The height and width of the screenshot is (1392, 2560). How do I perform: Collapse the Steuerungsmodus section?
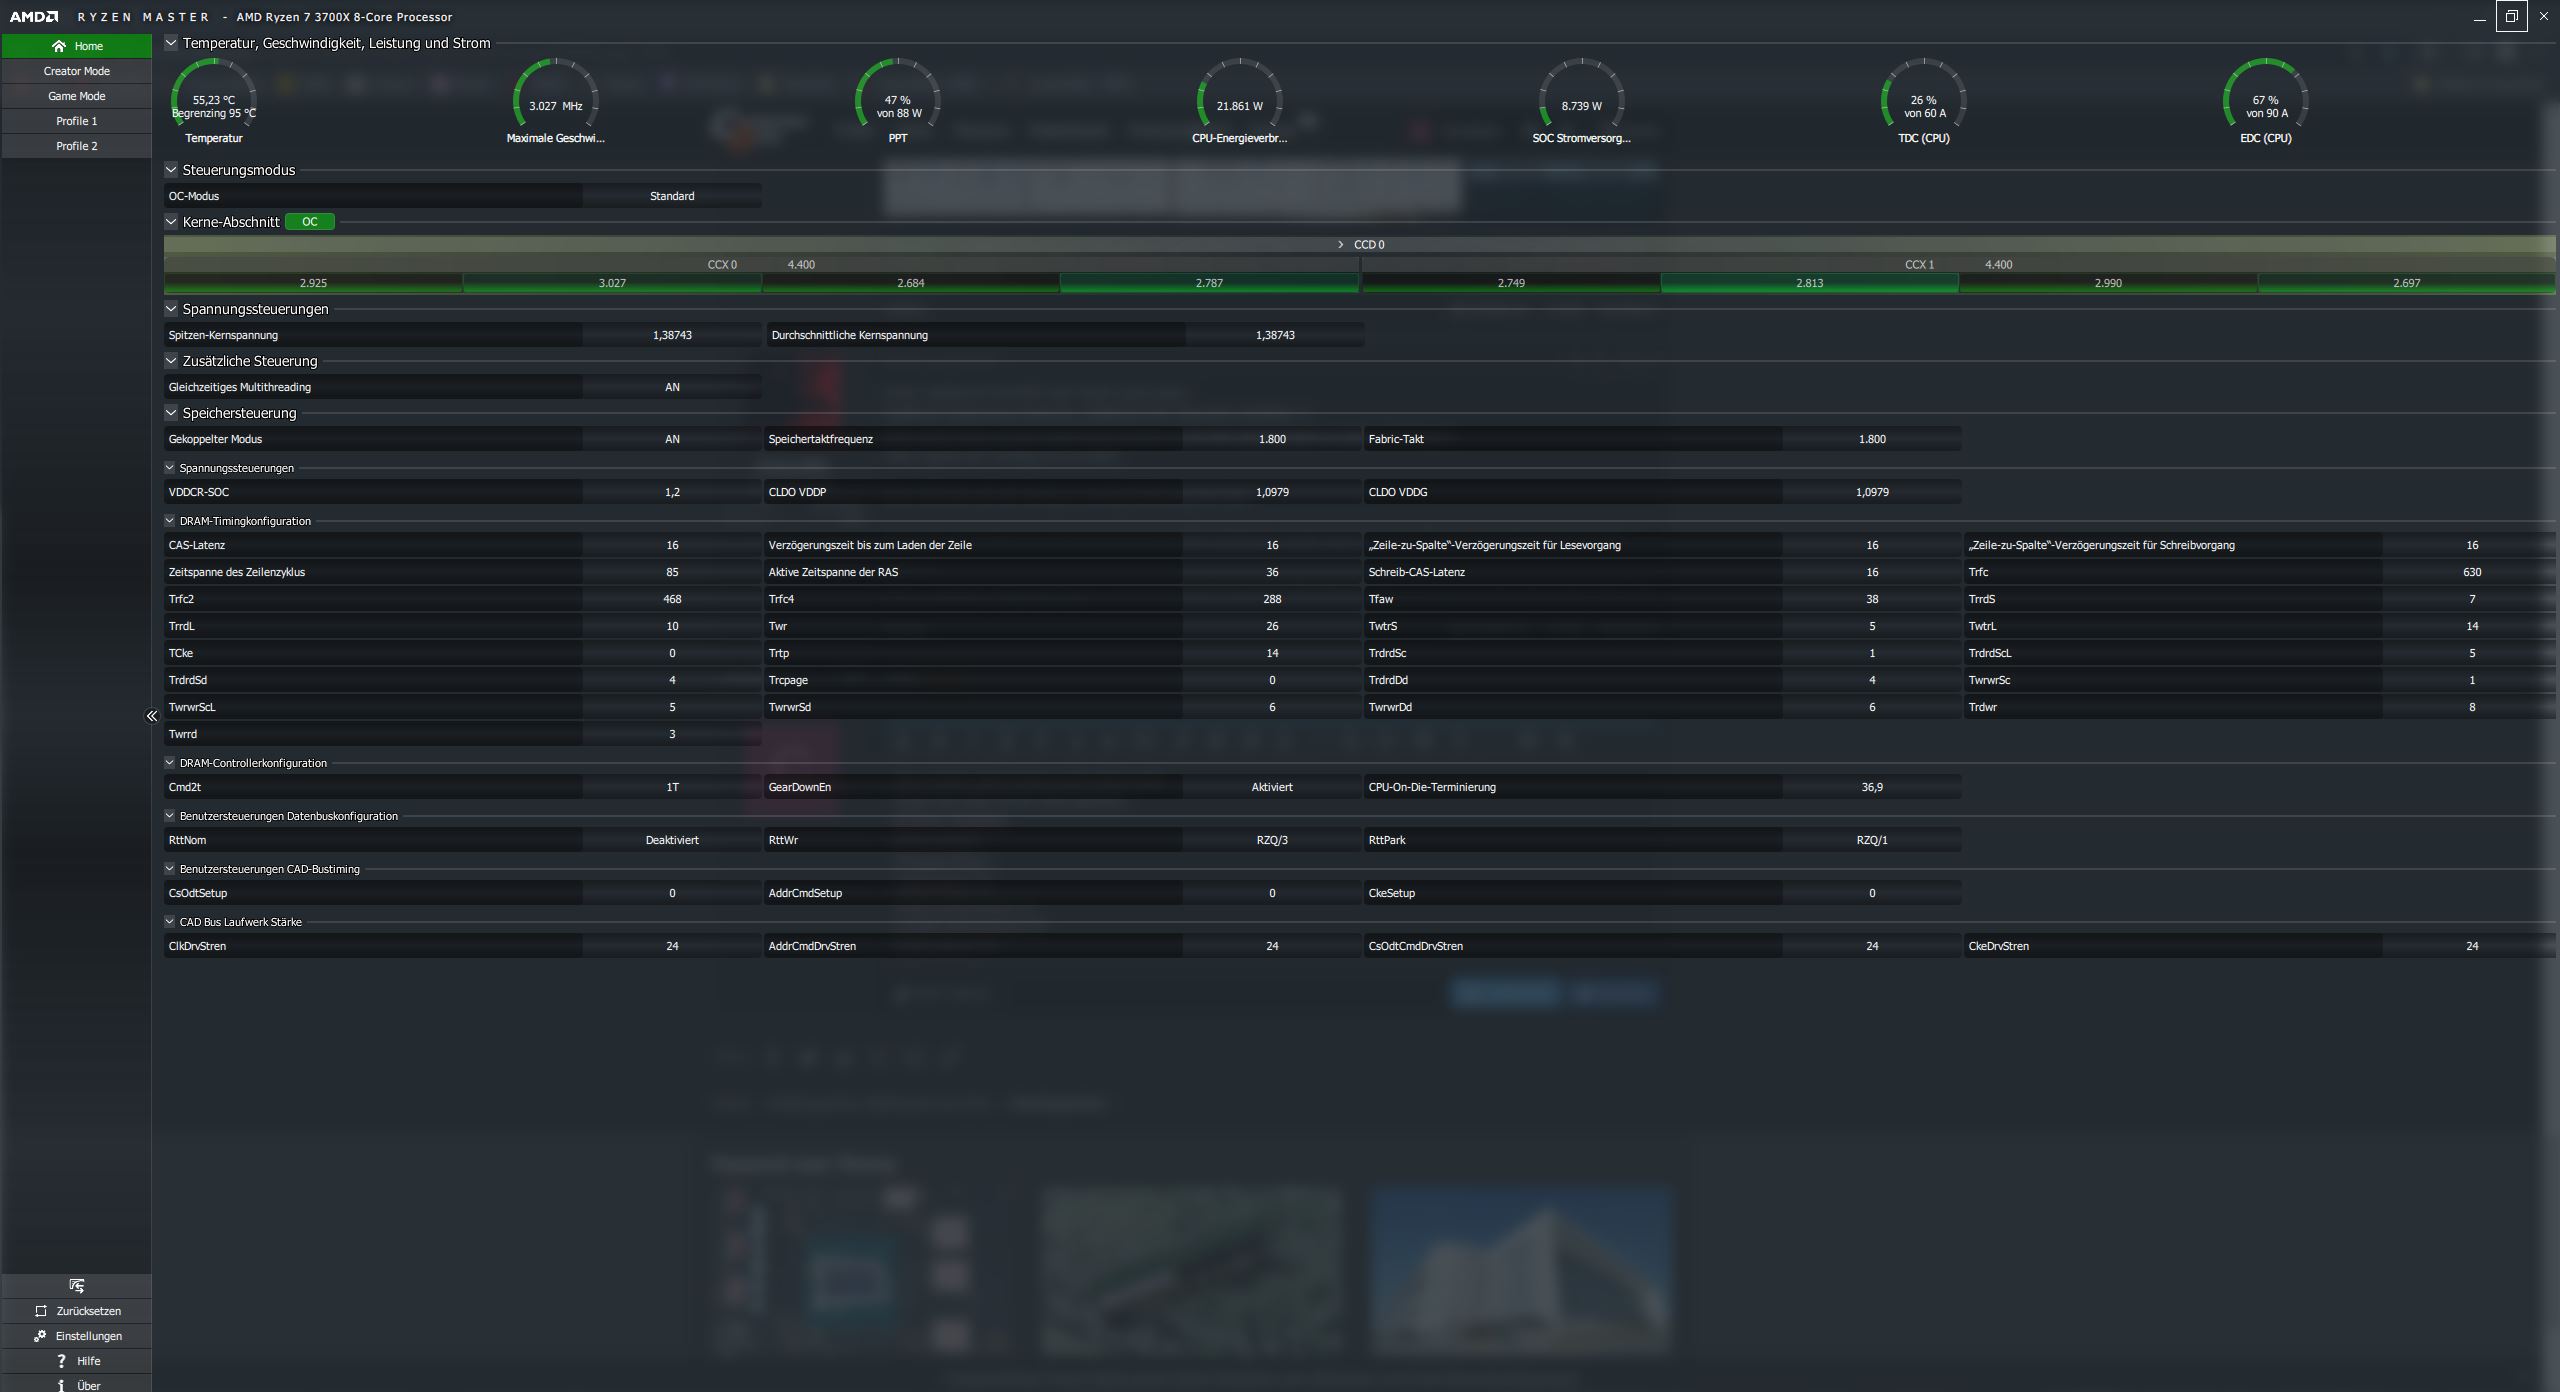pos(171,170)
